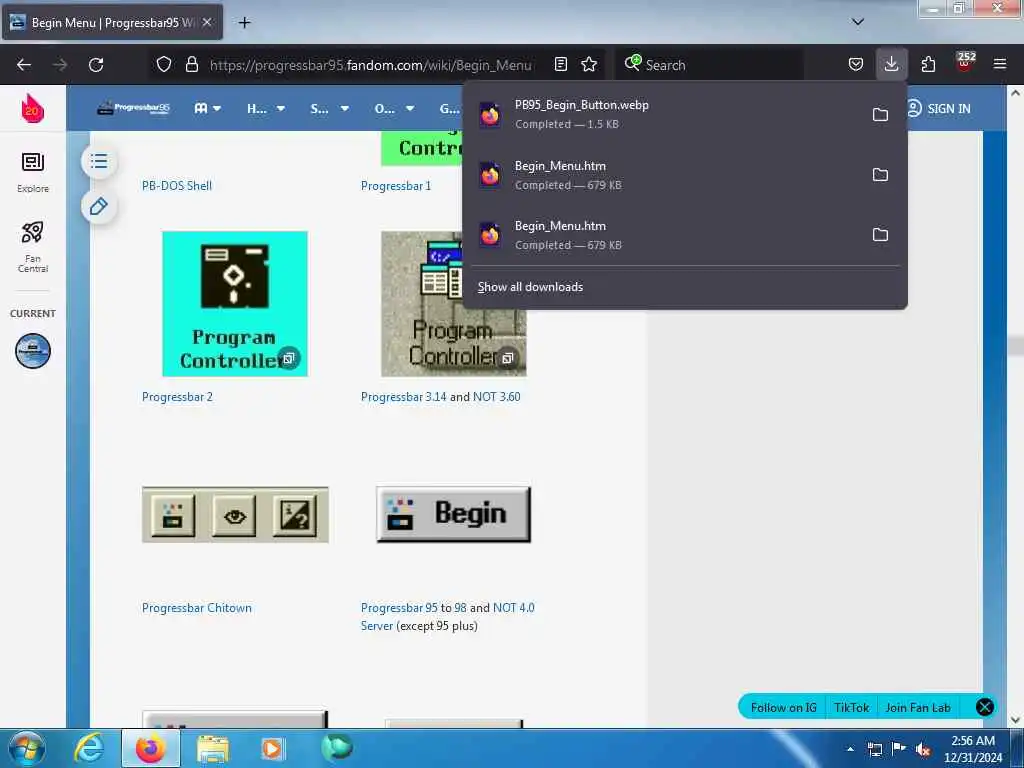Open the NOT 3.60 link
1024x768 pixels.
click(x=496, y=396)
